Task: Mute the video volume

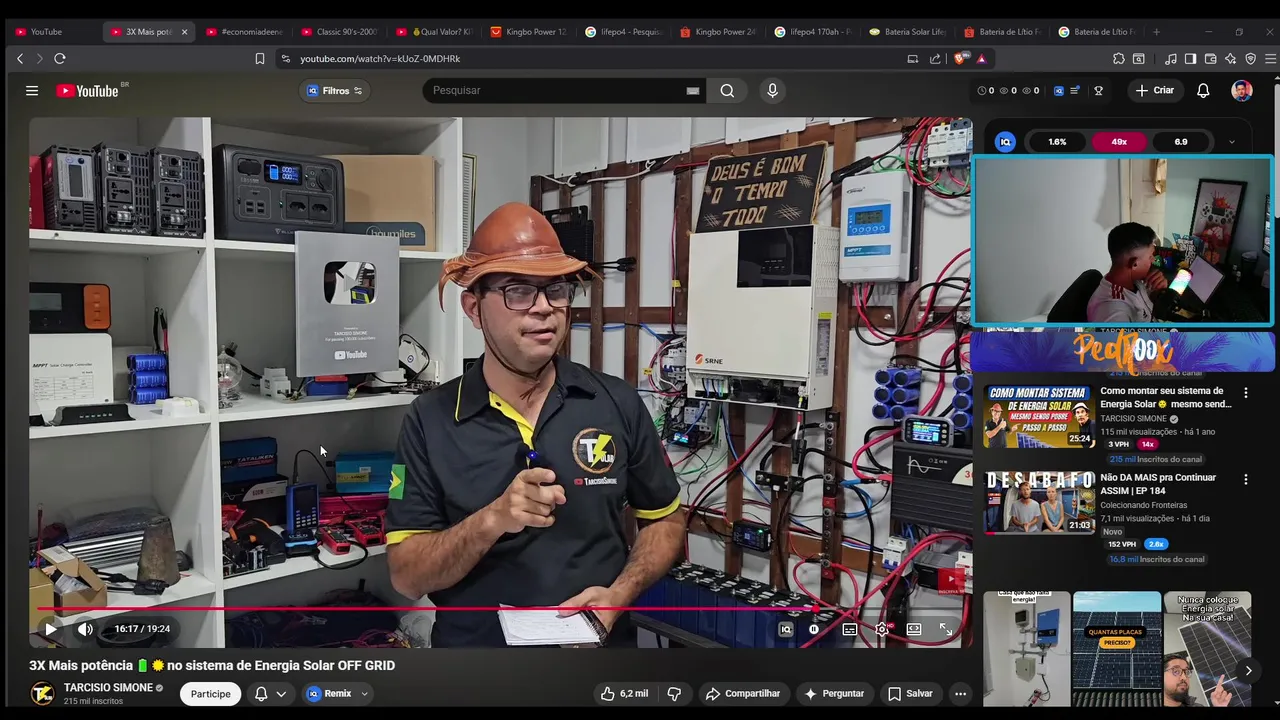Action: click(85, 629)
